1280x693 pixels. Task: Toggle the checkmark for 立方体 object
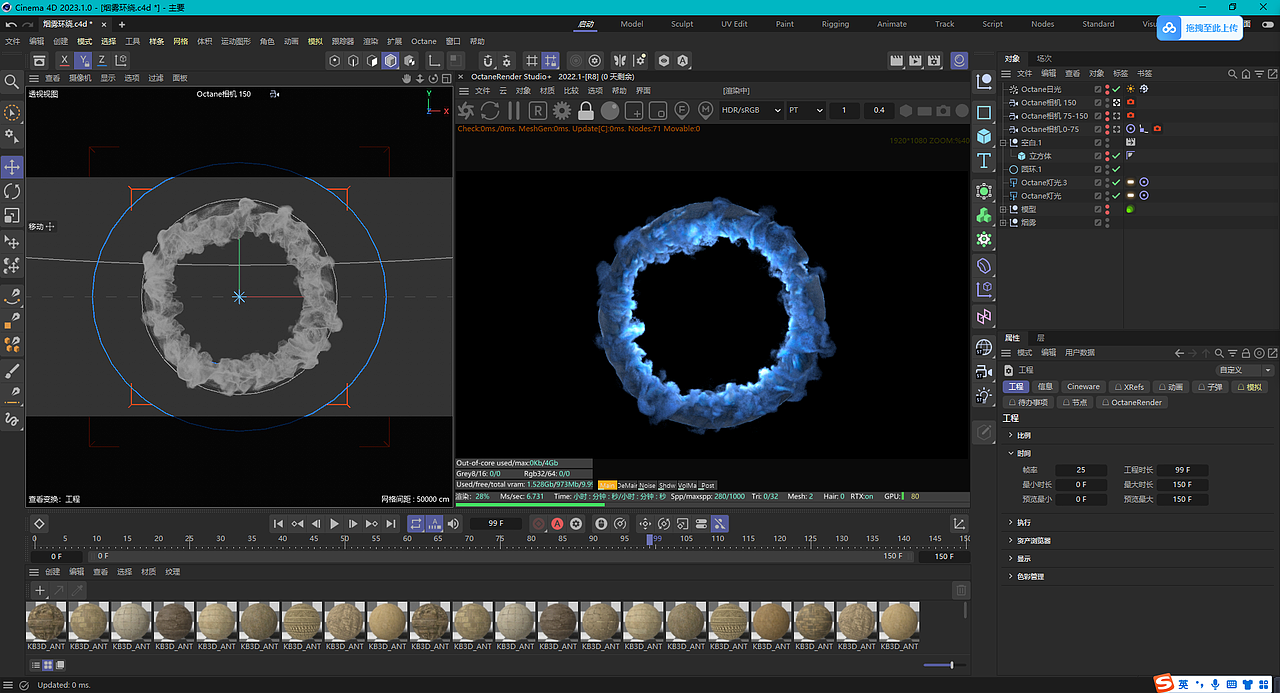[1116, 156]
